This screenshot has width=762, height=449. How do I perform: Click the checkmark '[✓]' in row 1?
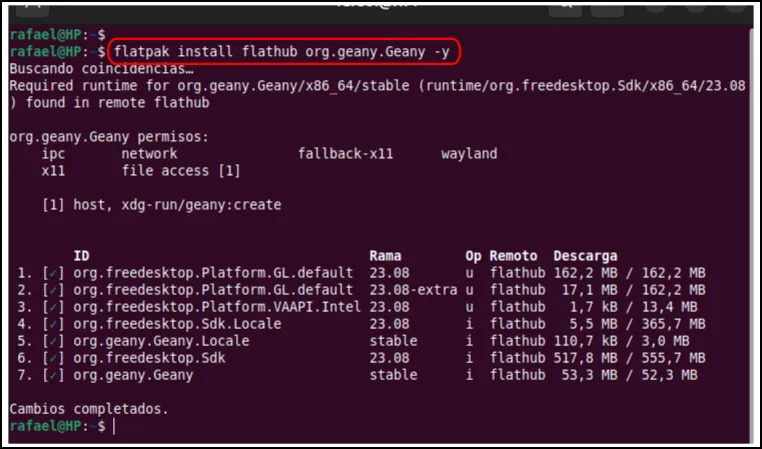point(53,273)
